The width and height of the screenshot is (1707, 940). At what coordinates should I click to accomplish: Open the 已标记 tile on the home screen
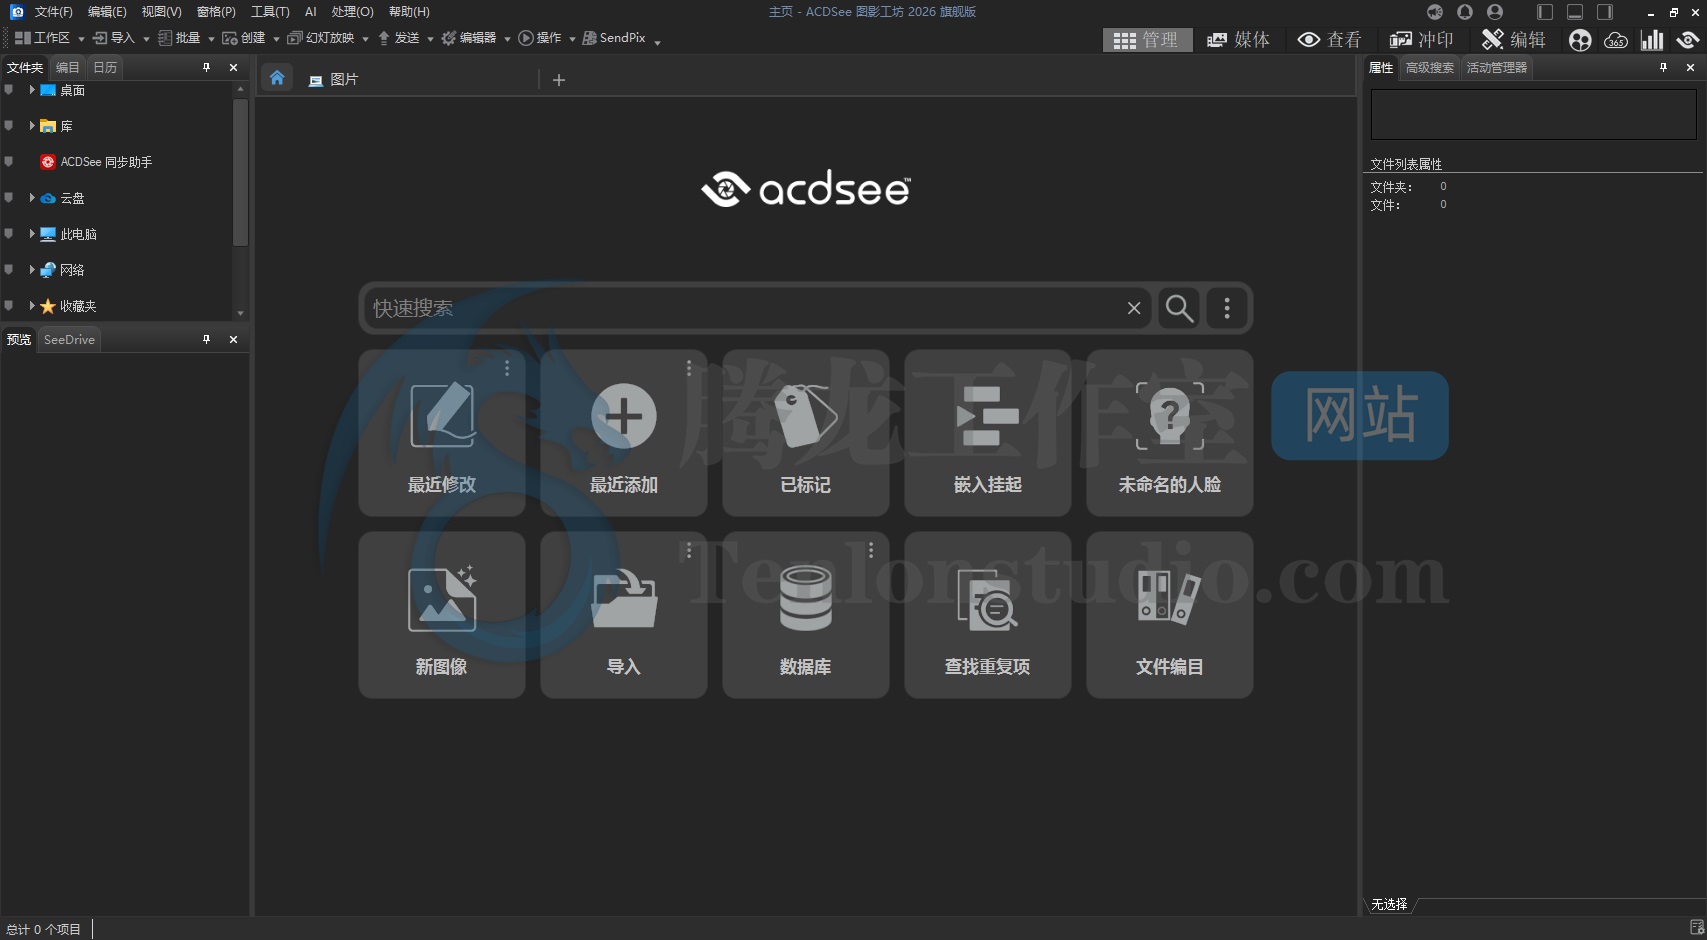(x=805, y=435)
